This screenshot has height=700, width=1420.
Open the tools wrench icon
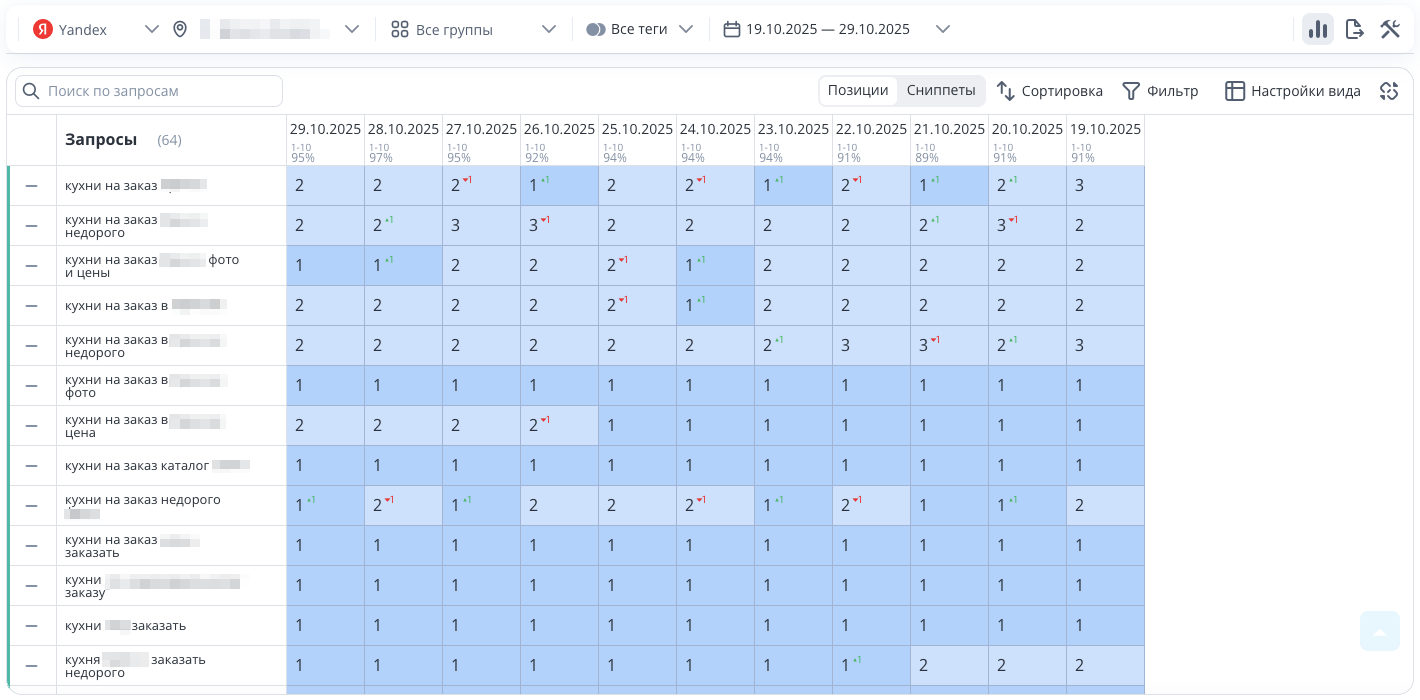click(1390, 29)
